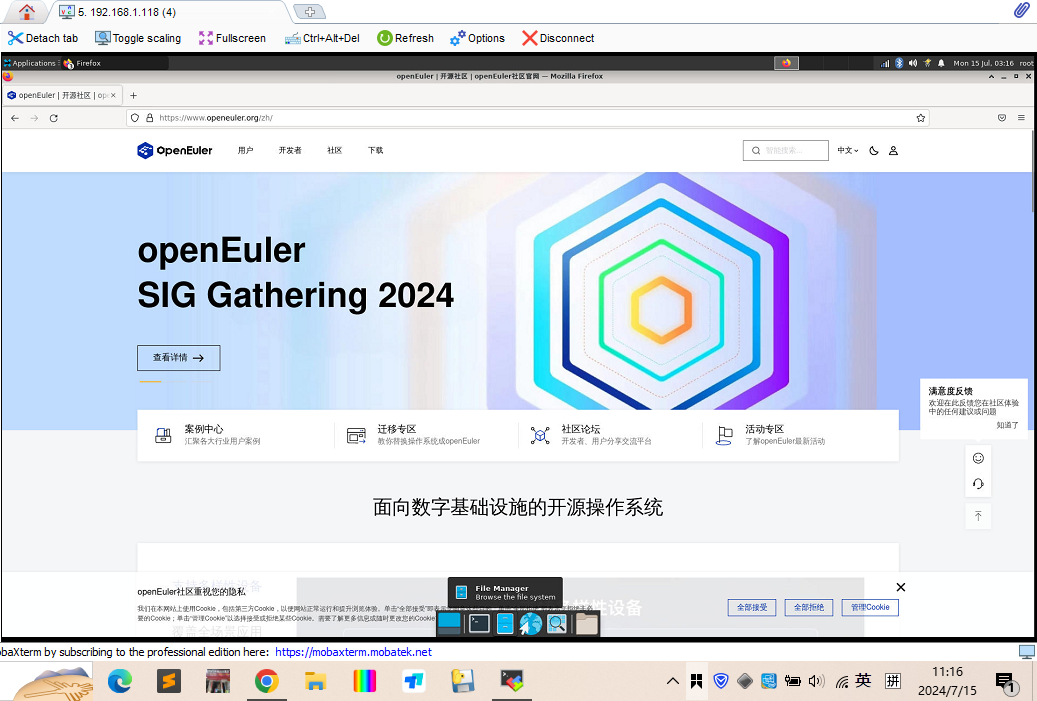Open the 开发者 navigation menu
This screenshot has height=701, width=1037.
coord(290,151)
